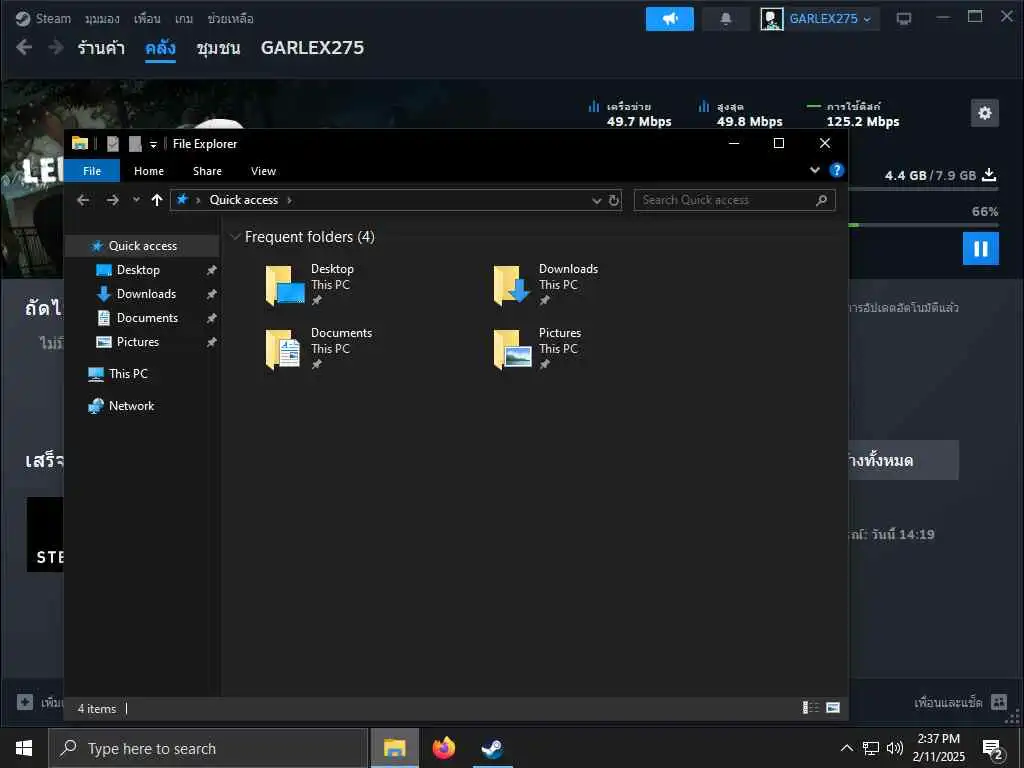Open the Steam menu
The image size is (1024, 768).
click(x=53, y=18)
